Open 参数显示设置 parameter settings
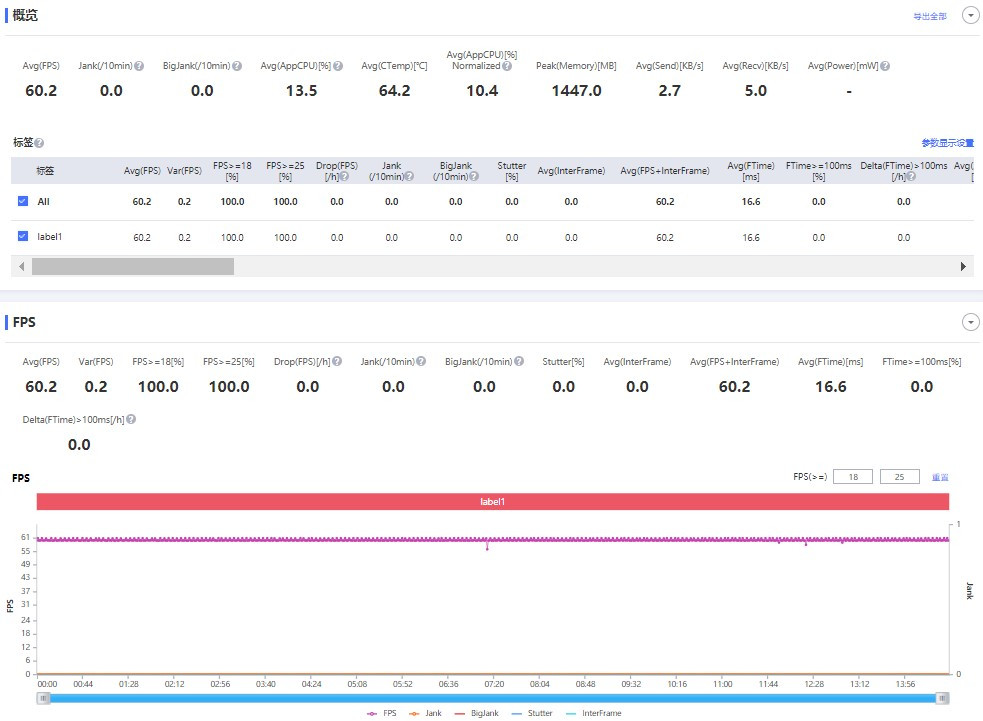 pyautogui.click(x=947, y=143)
